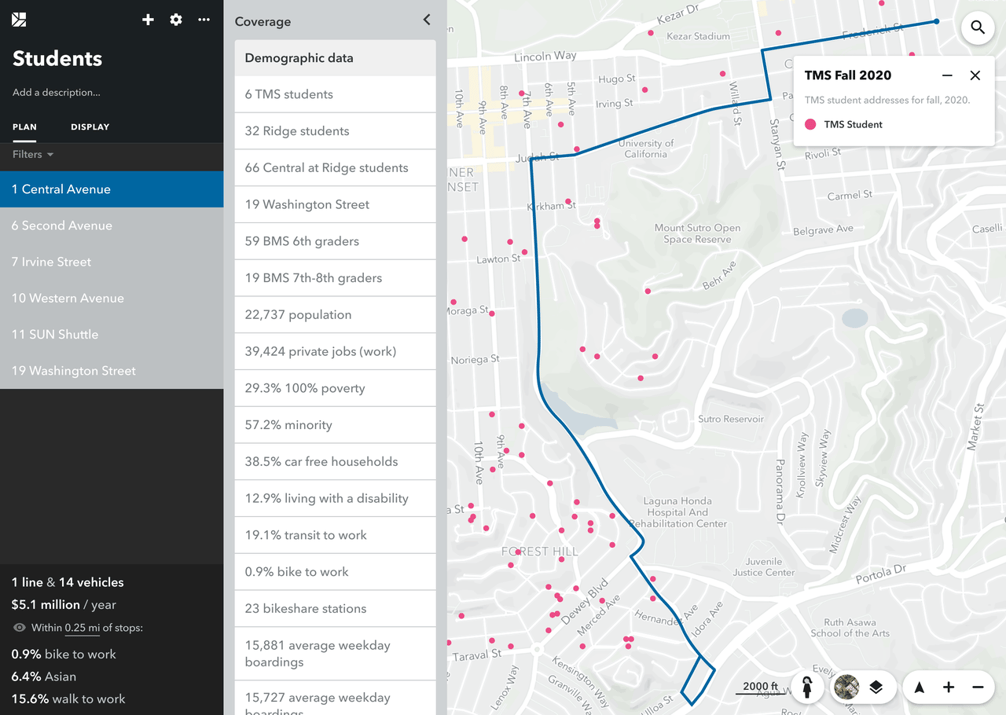Toggle the coverage visibility eye icon

pos(19,628)
